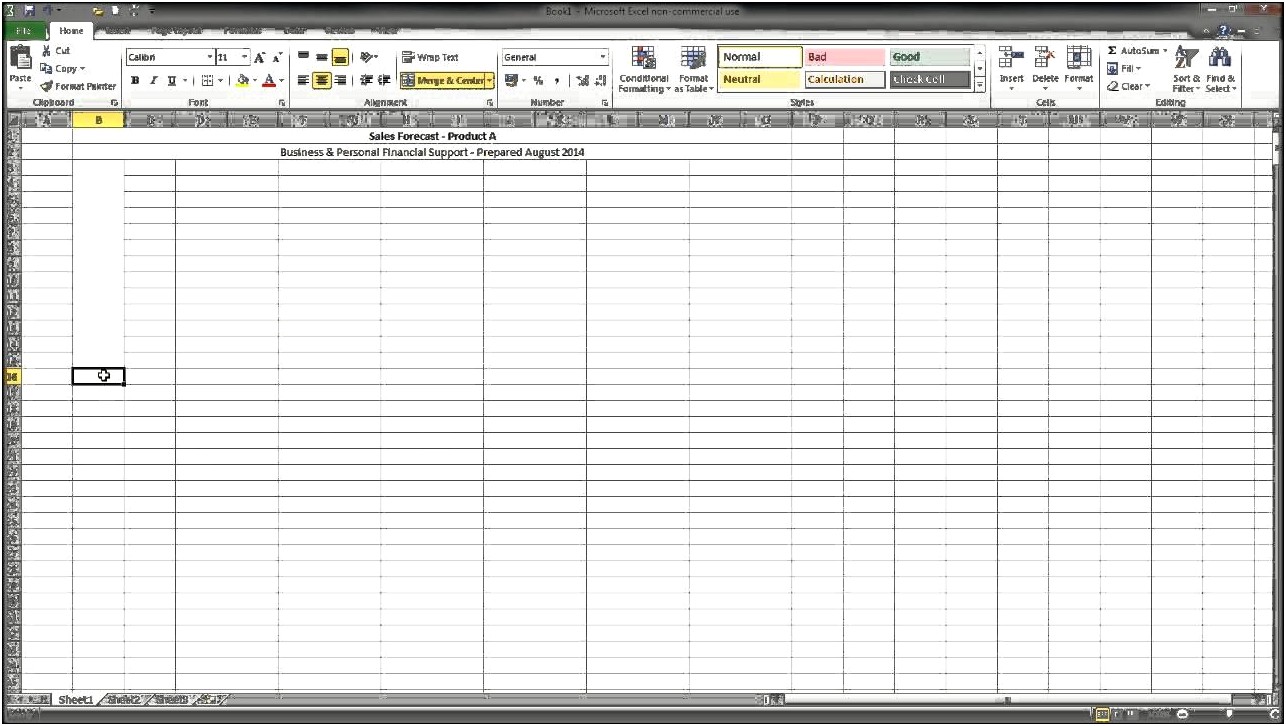Apply the red Font Color
Screen dimensions: 1286x726
pos(268,81)
